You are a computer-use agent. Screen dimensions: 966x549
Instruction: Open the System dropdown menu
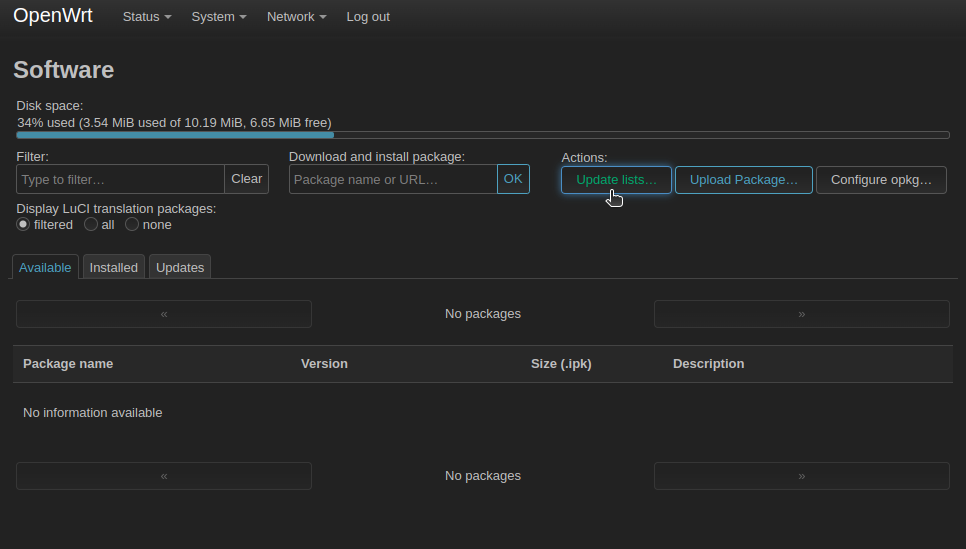pyautogui.click(x=218, y=17)
